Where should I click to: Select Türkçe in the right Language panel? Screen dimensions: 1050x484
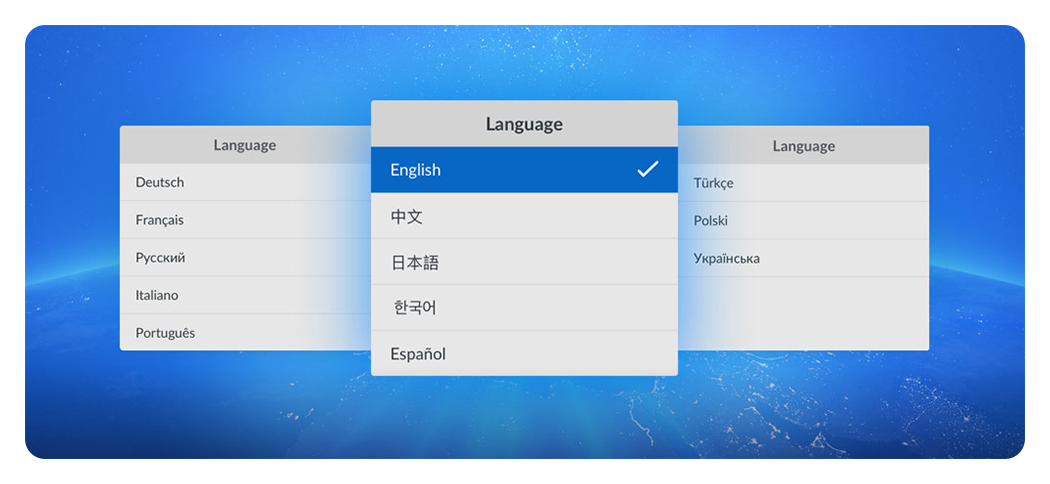click(804, 183)
